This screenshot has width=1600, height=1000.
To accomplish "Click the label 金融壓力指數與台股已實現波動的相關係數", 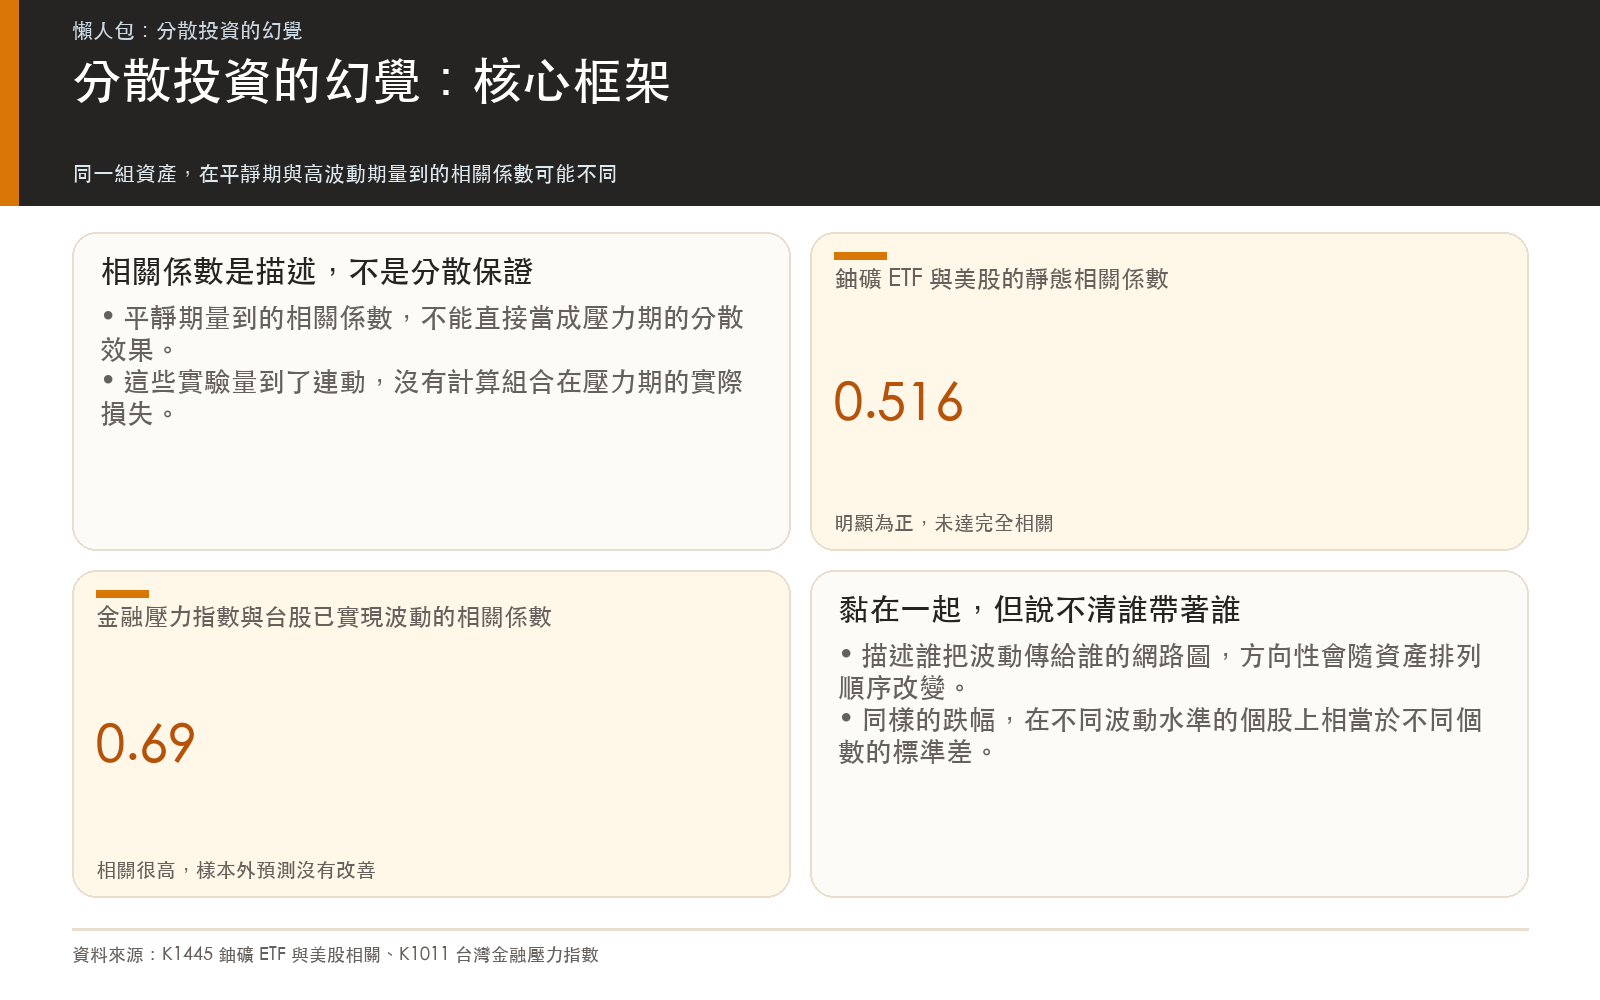I will tap(324, 617).
